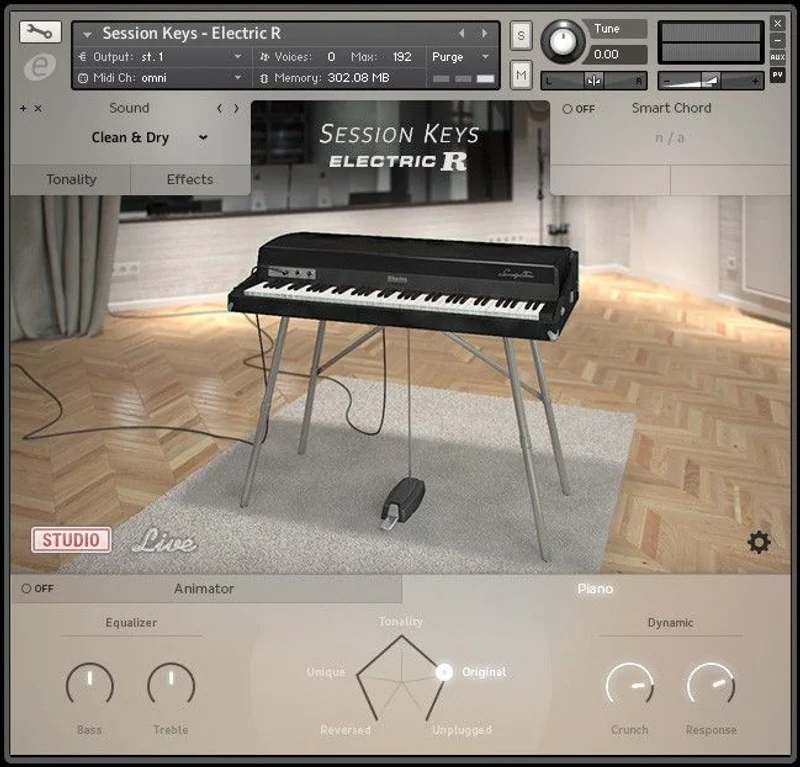The height and width of the screenshot is (767, 800).
Task: Click the PV button in header
Action: tap(777, 75)
